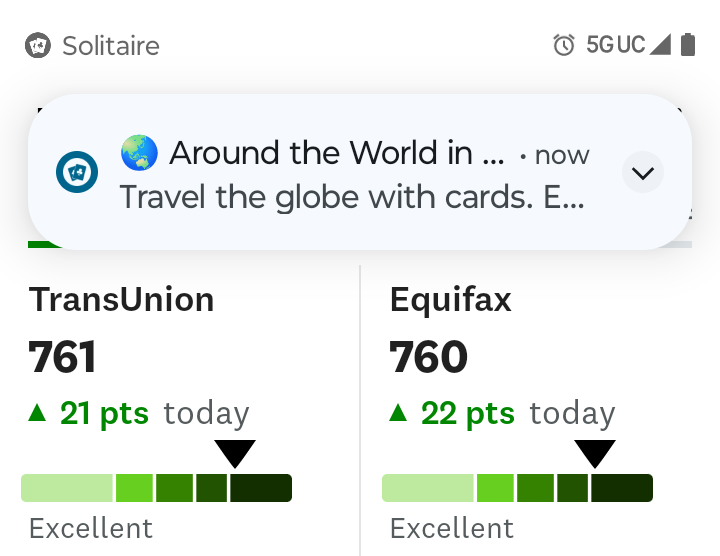
Task: Tap the Solitaire notification app icon
Action: click(77, 173)
